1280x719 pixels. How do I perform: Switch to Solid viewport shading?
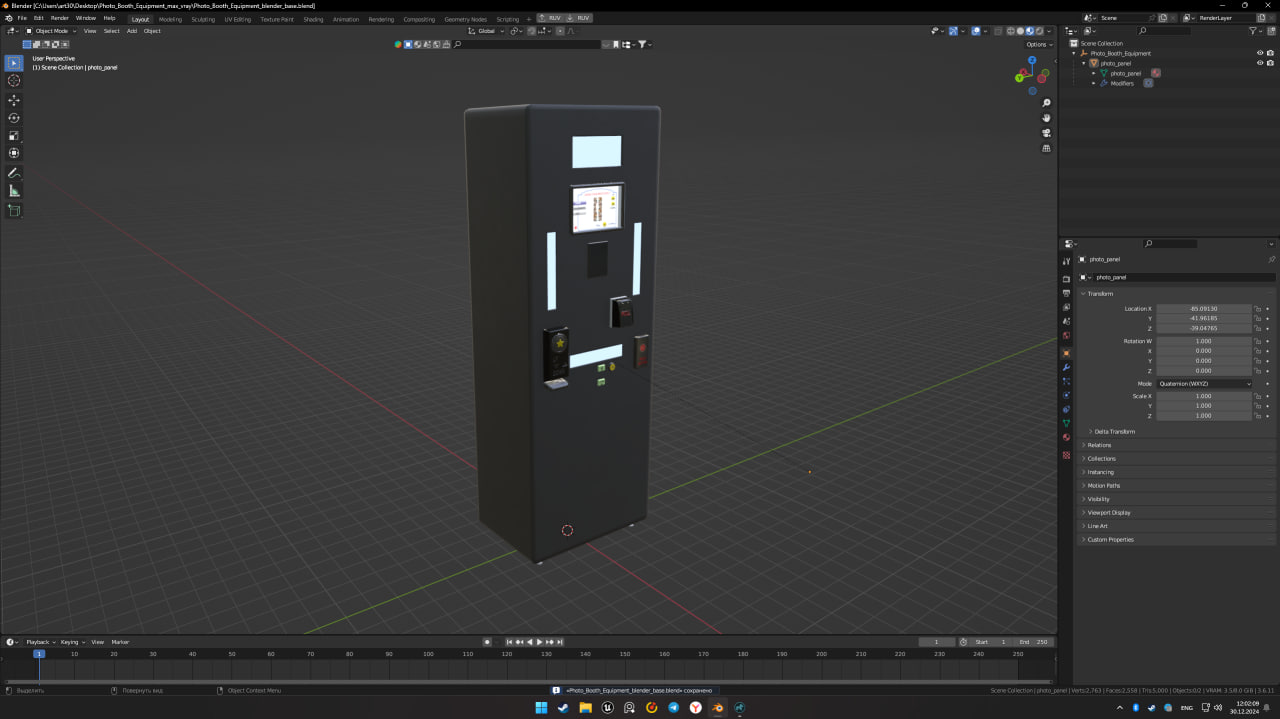pyautogui.click(x=1020, y=31)
